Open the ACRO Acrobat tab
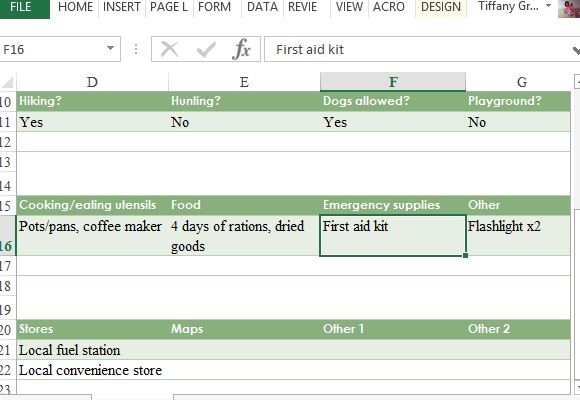The height and width of the screenshot is (400, 580). 389,7
